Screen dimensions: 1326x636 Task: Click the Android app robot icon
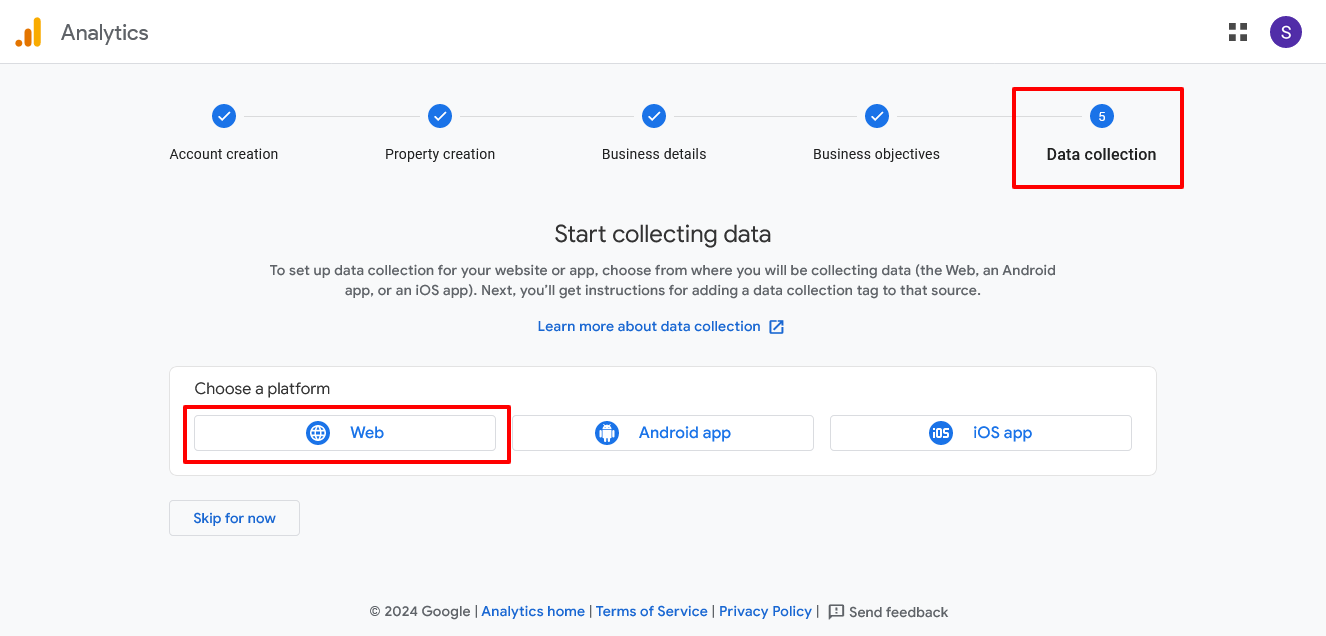pos(607,432)
